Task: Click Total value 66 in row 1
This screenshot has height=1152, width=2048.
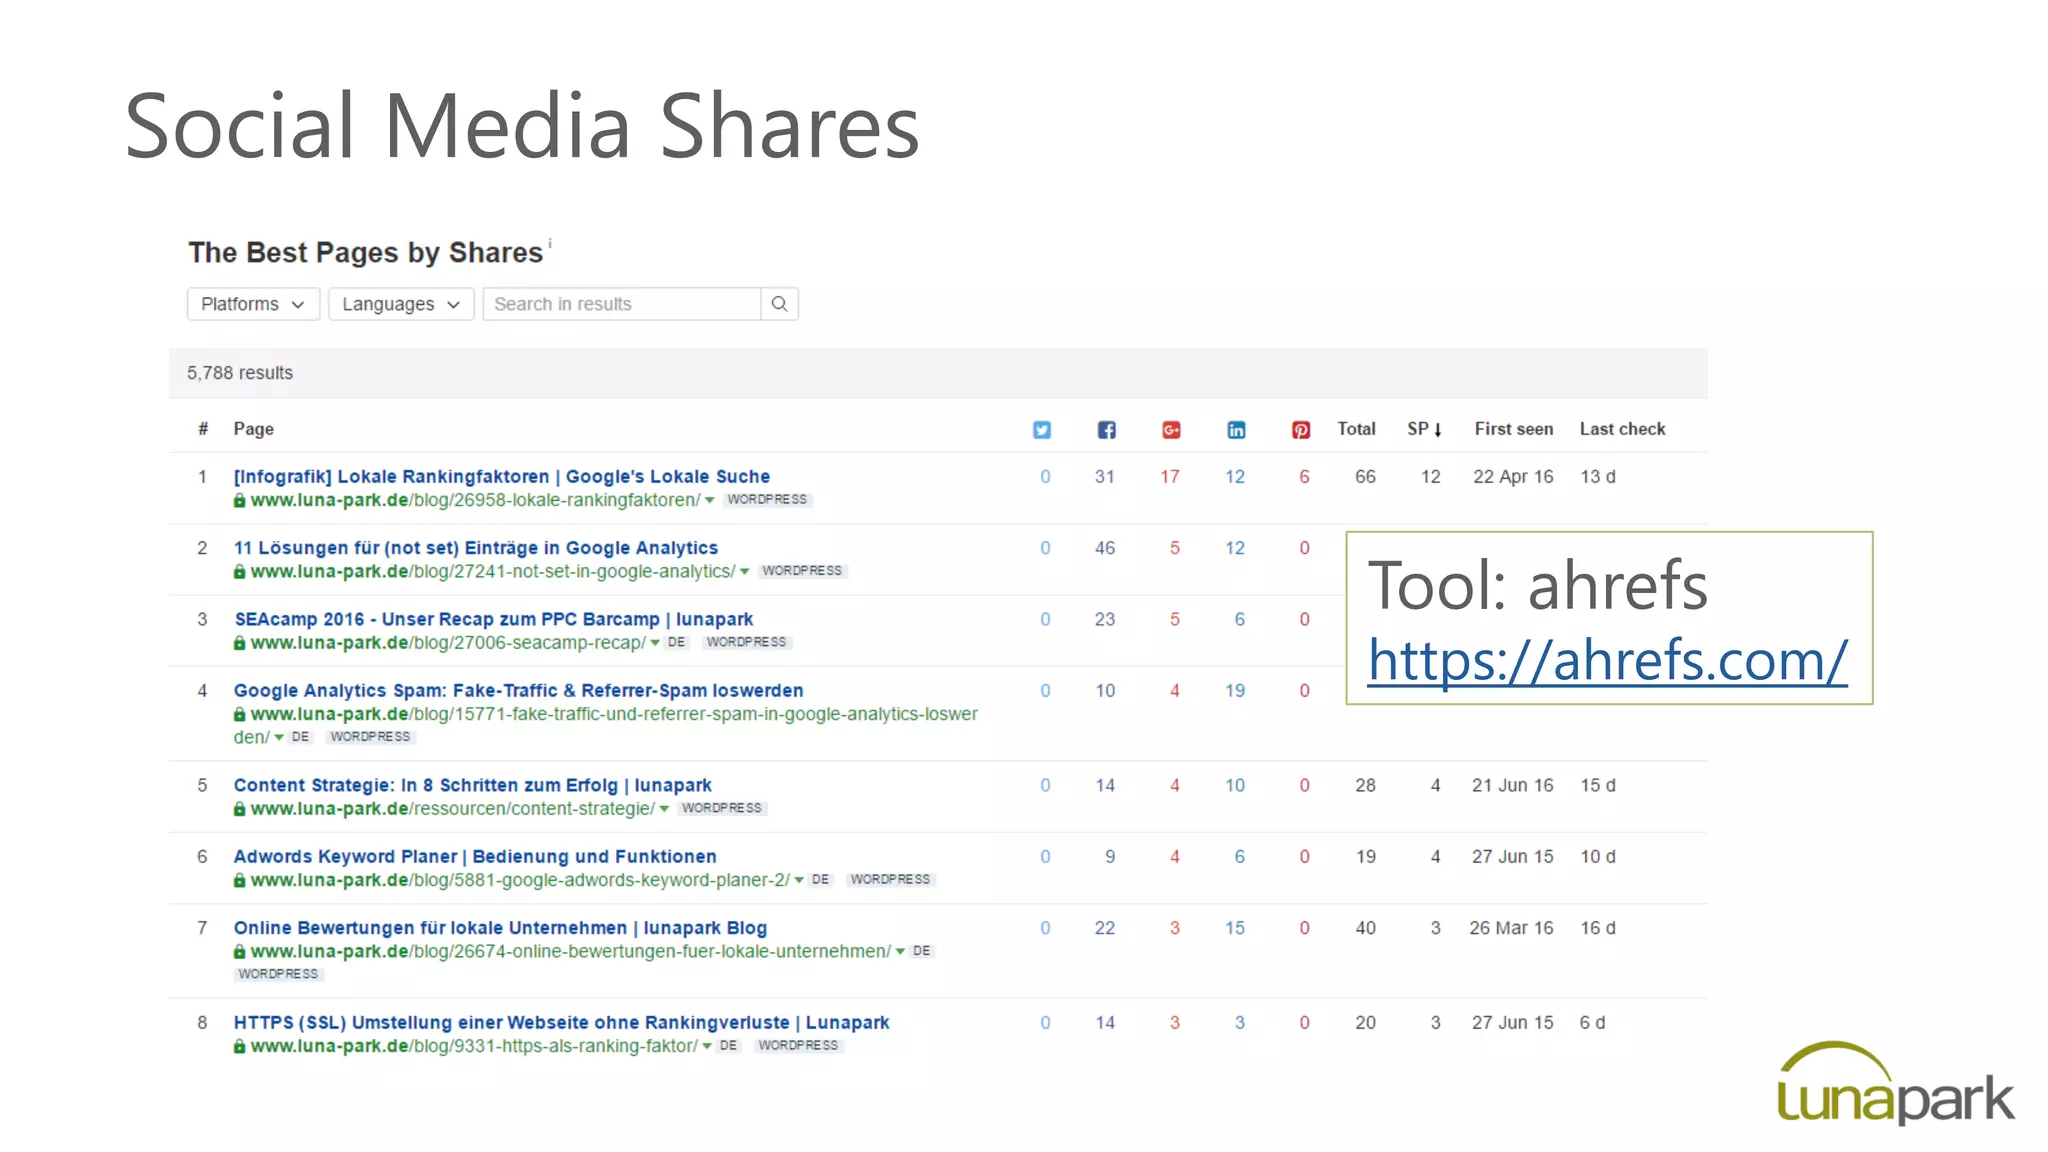Action: coord(1365,477)
